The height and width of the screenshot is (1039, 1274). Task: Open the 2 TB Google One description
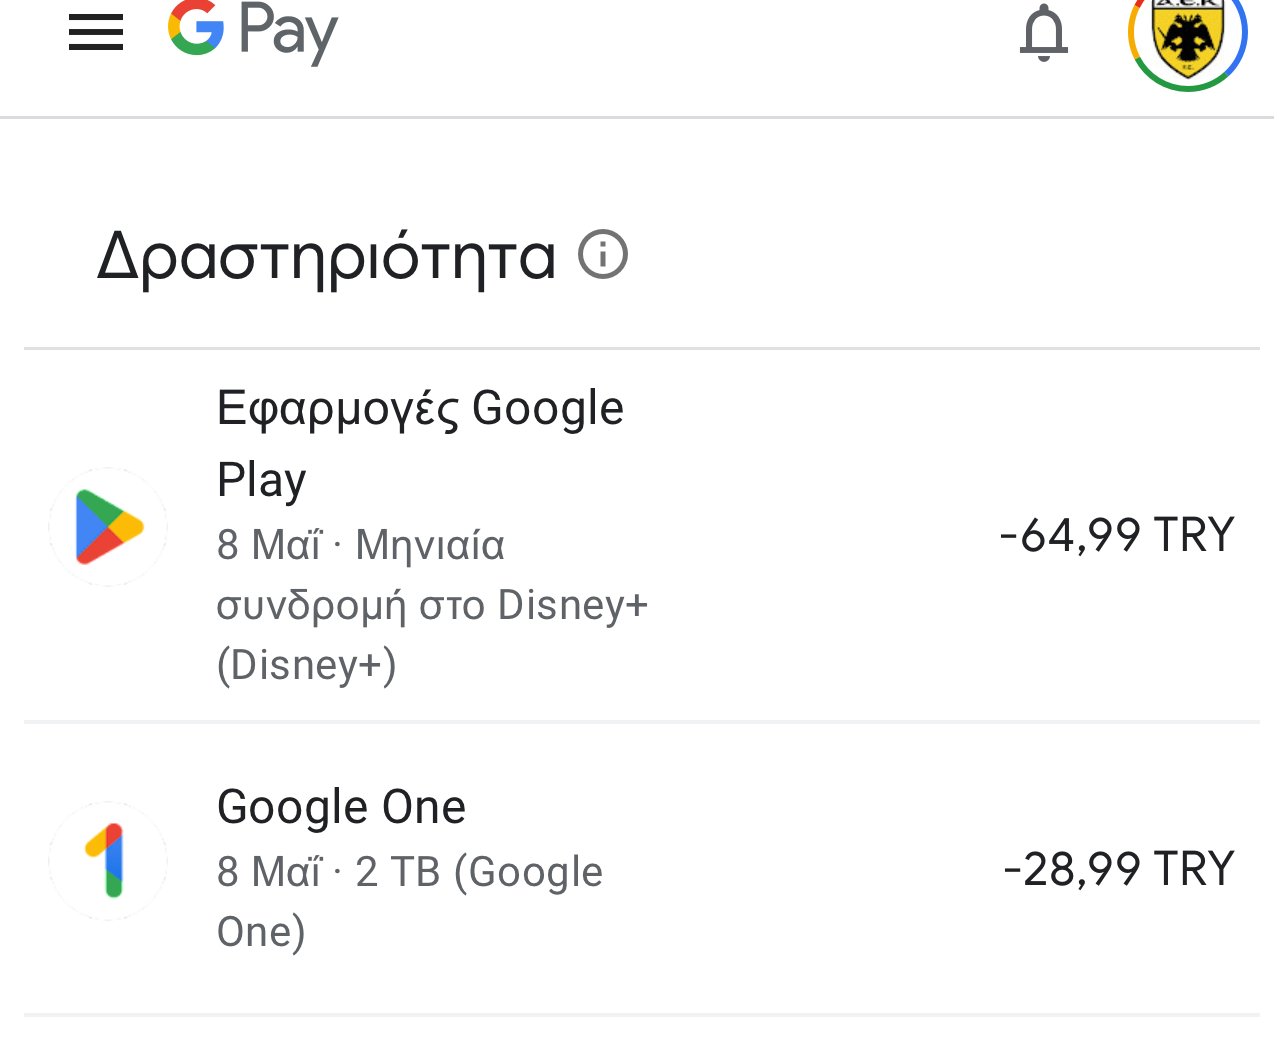click(410, 901)
